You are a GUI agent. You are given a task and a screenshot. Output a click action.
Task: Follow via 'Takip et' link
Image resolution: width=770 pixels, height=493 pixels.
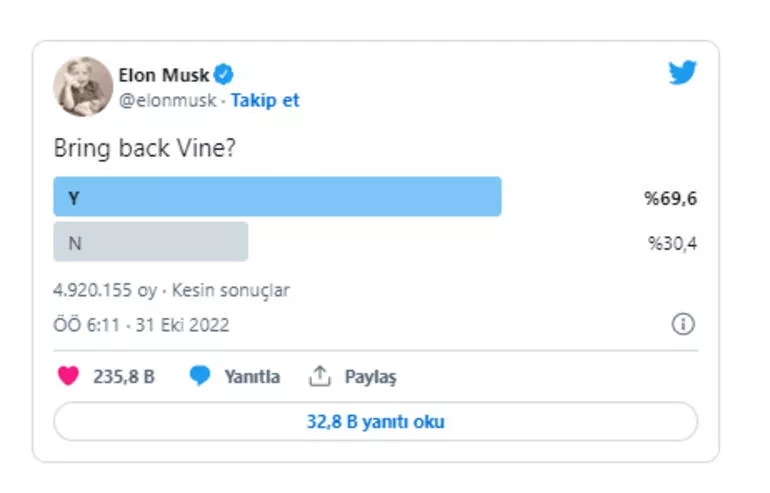(x=265, y=100)
